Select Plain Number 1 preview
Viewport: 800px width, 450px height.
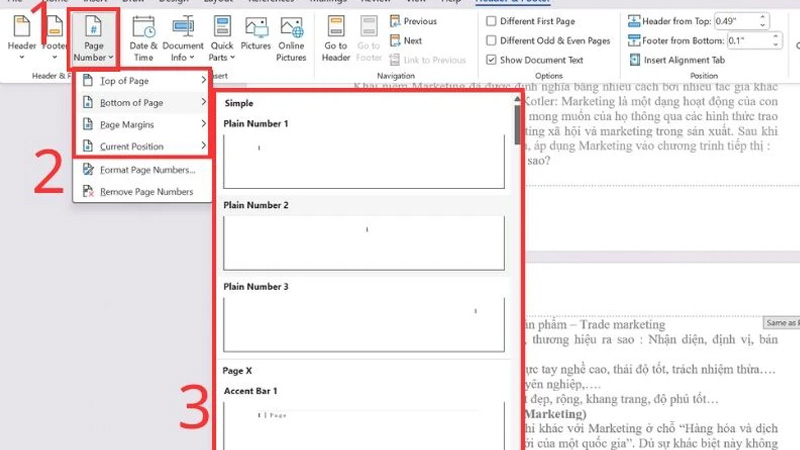364,161
